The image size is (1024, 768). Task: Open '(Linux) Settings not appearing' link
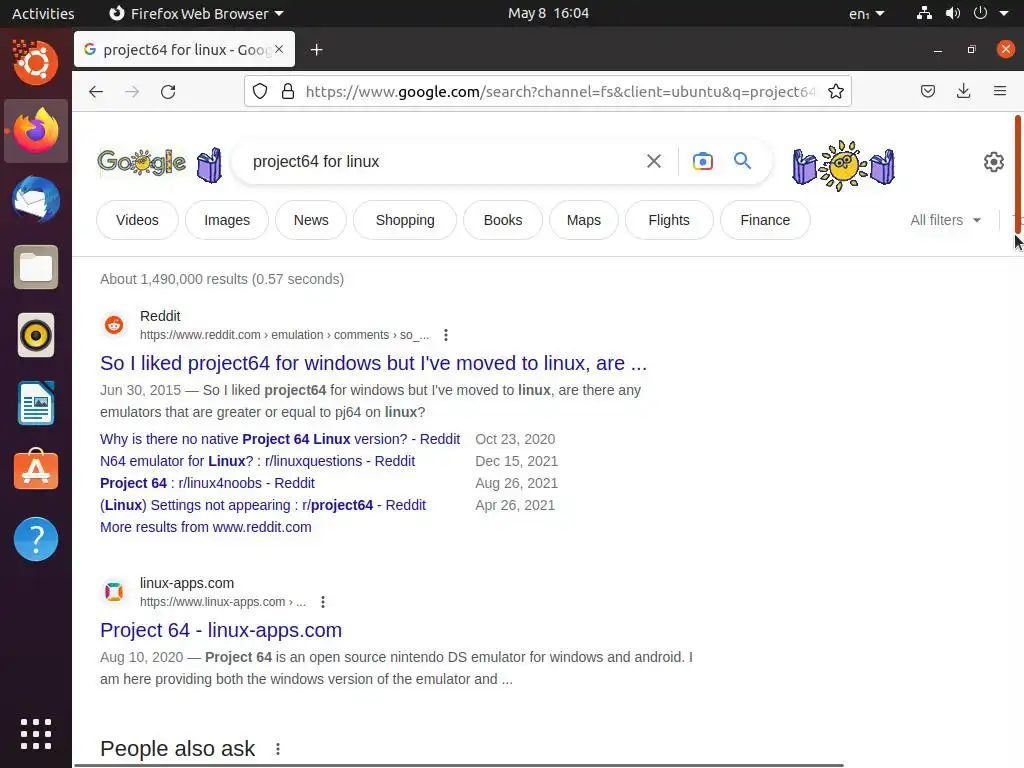(x=263, y=505)
